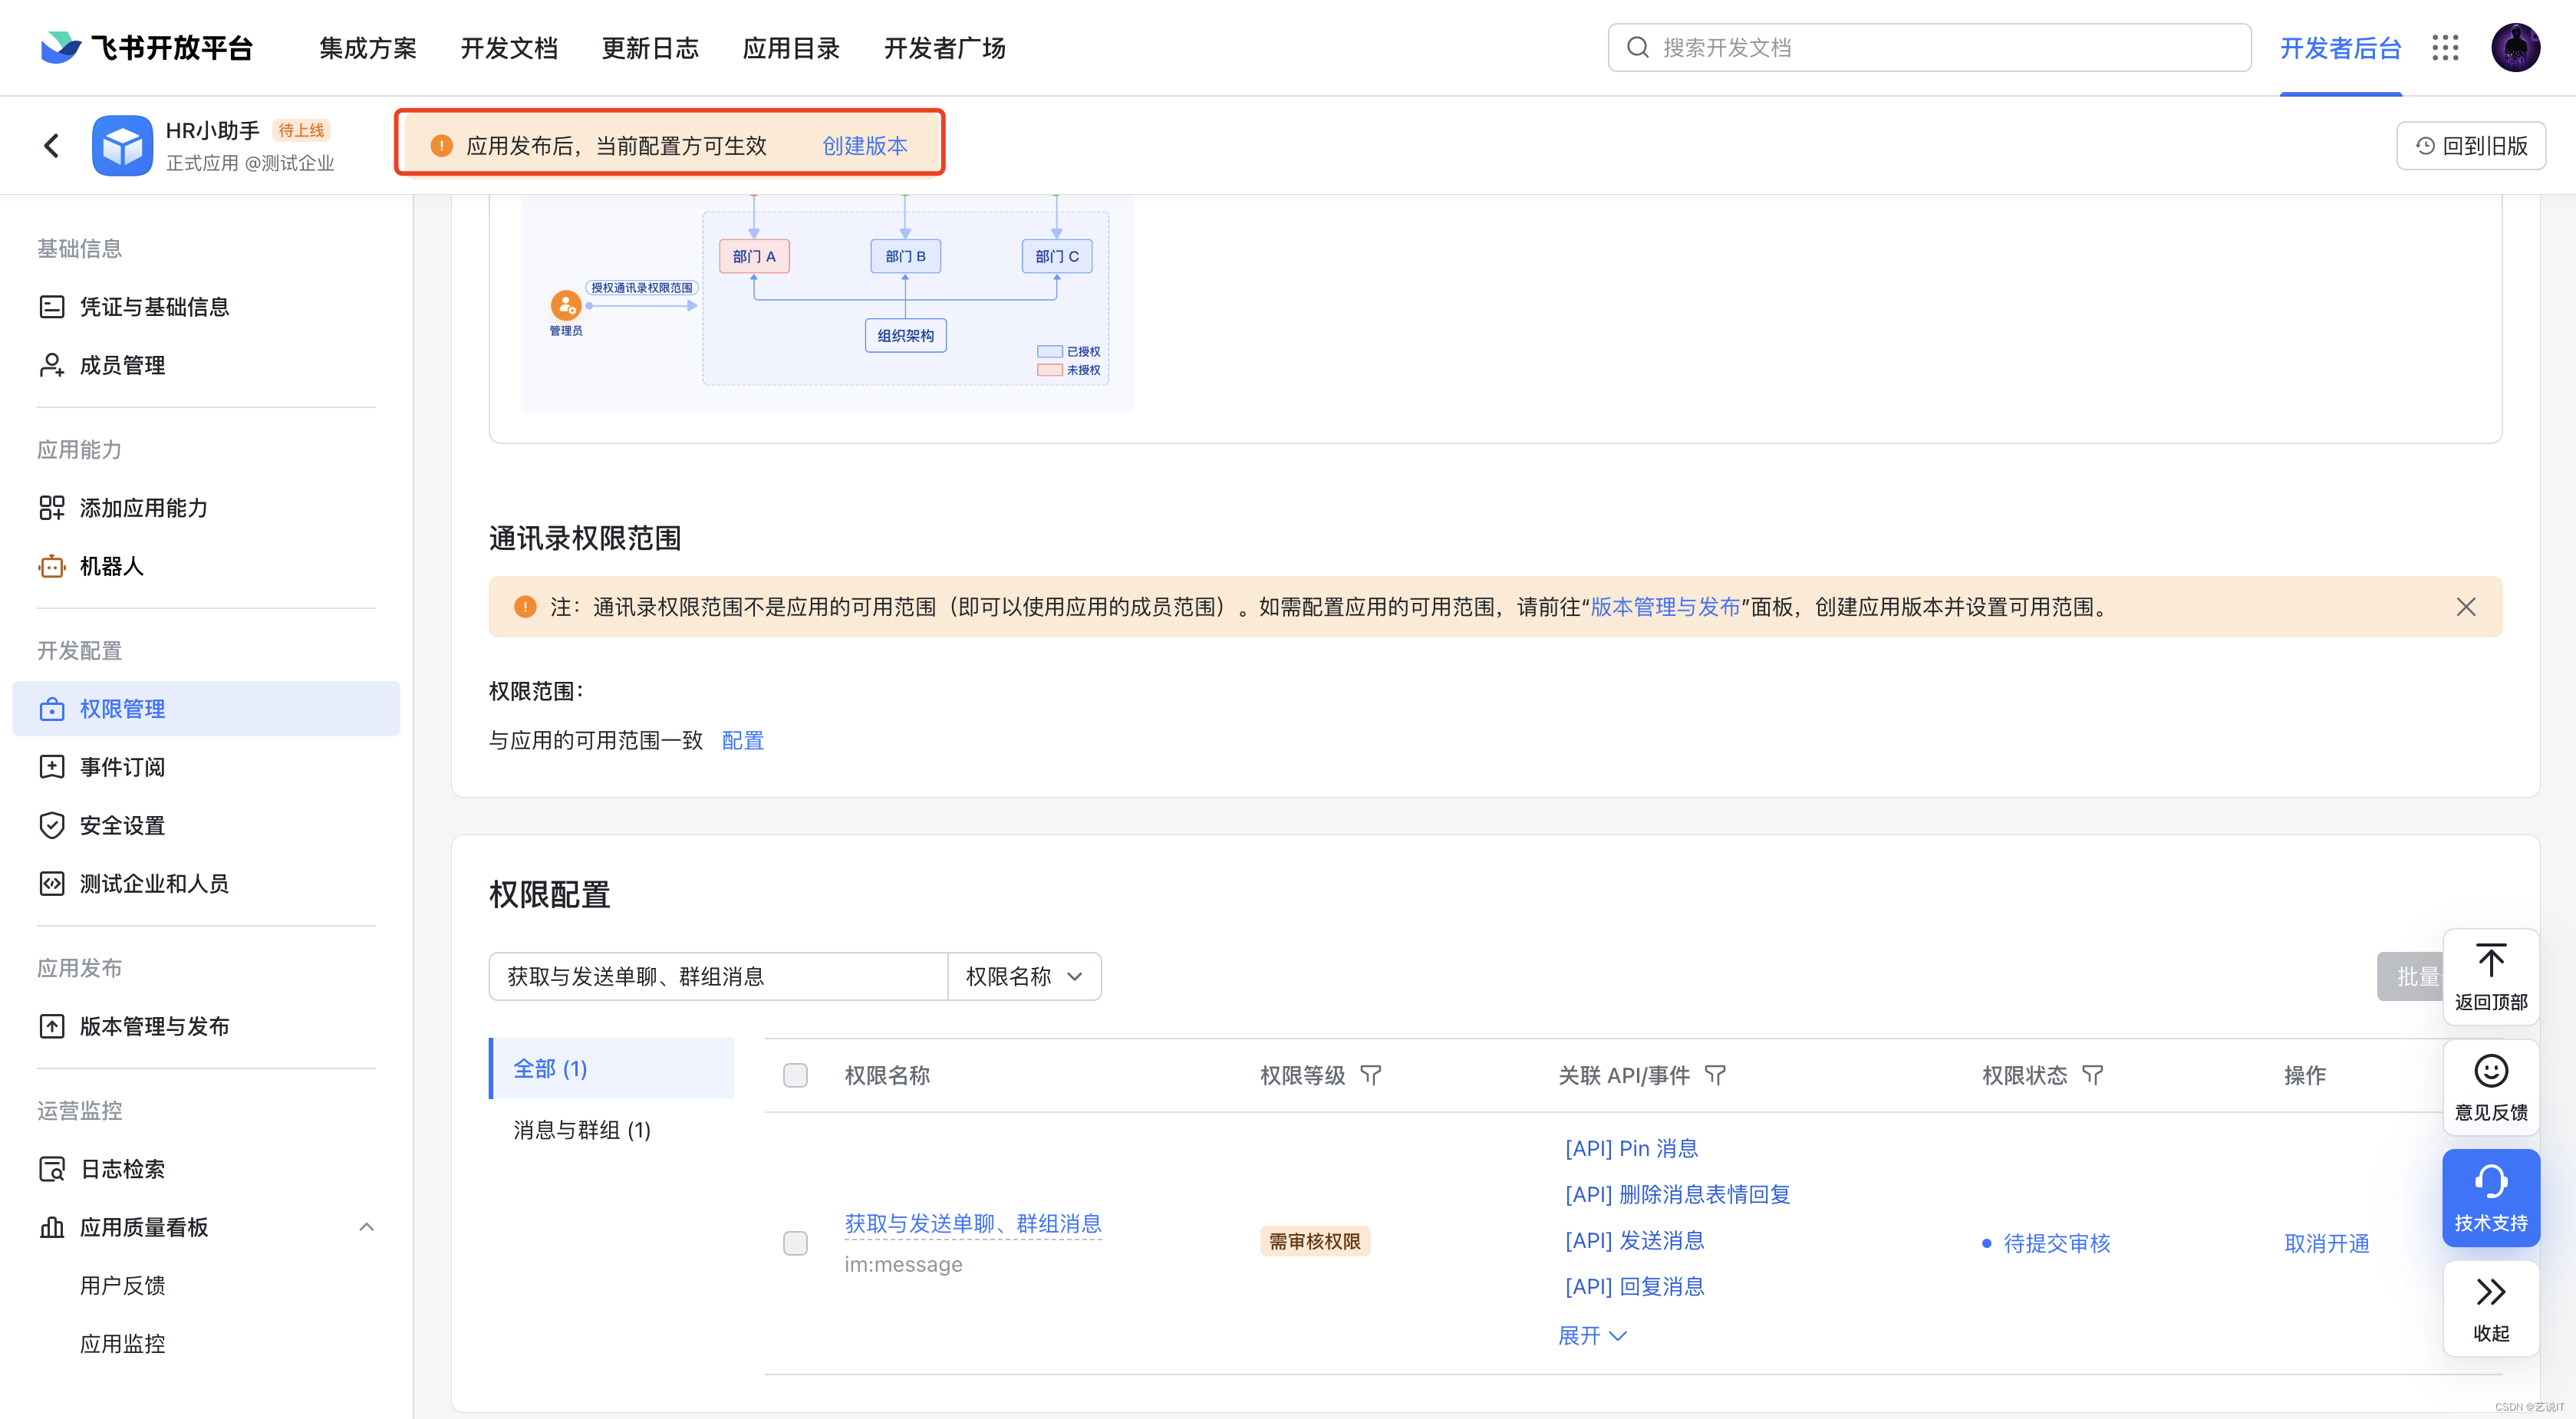Select the 消息与群组 (1) category tab
The width and height of the screenshot is (2576, 1419).
[582, 1130]
